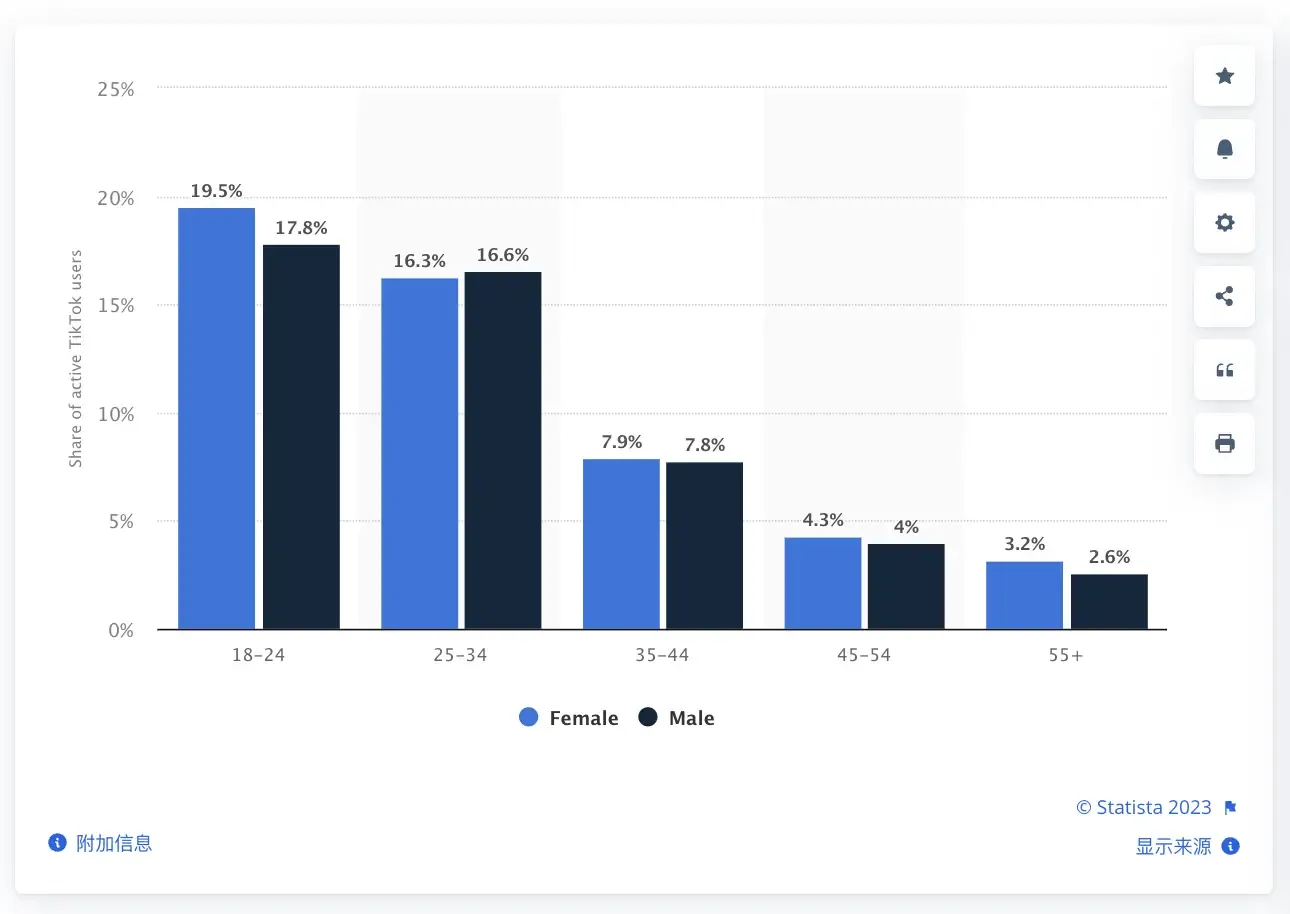The height and width of the screenshot is (914, 1290).
Task: Click the Female 18-24 bar at 19.5%
Action: (x=217, y=419)
